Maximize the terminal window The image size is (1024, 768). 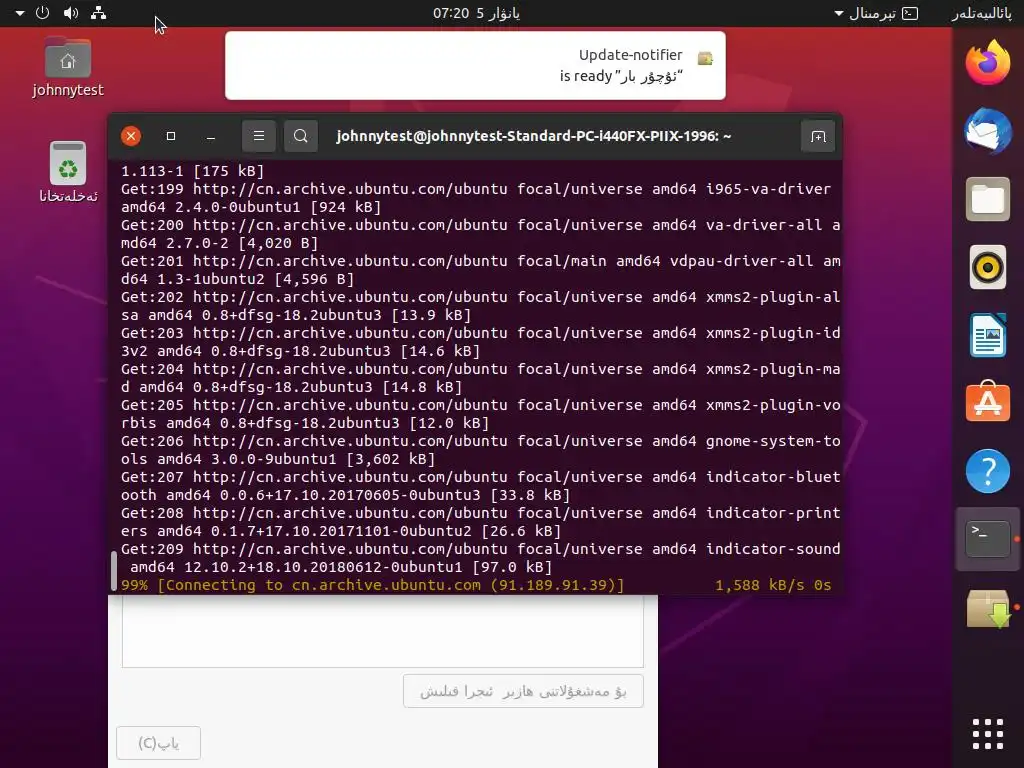click(171, 136)
